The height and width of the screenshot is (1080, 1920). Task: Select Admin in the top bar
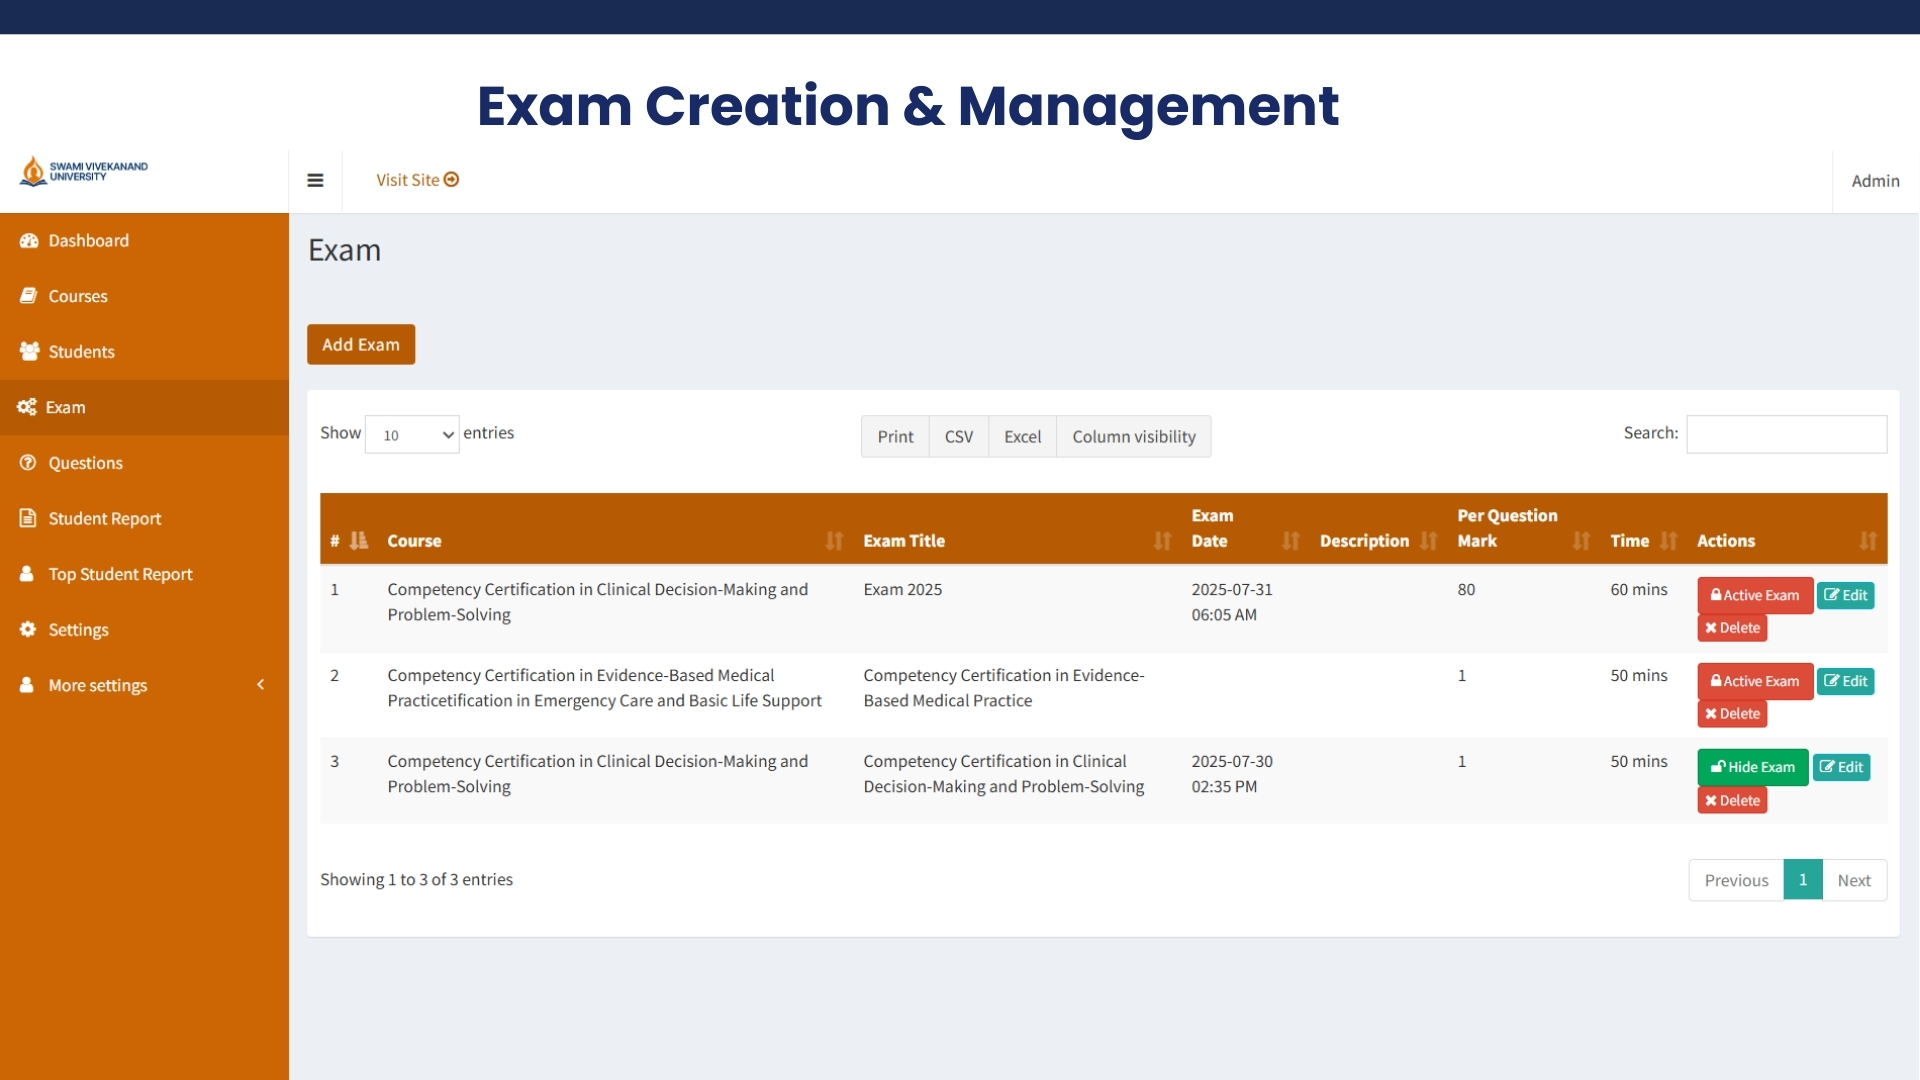1874,180
